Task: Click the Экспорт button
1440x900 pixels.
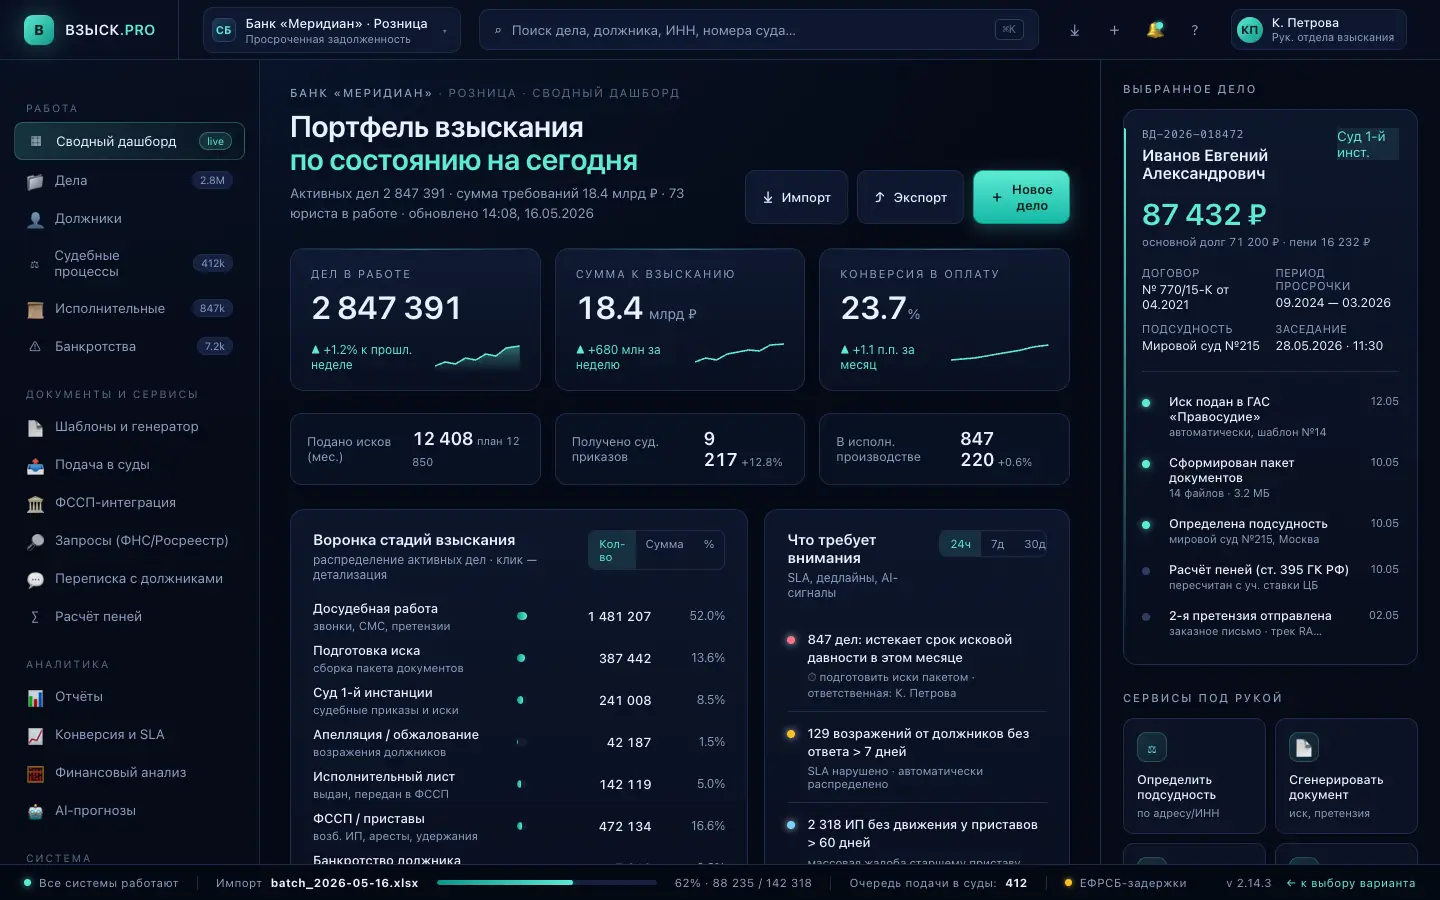Action: (910, 197)
